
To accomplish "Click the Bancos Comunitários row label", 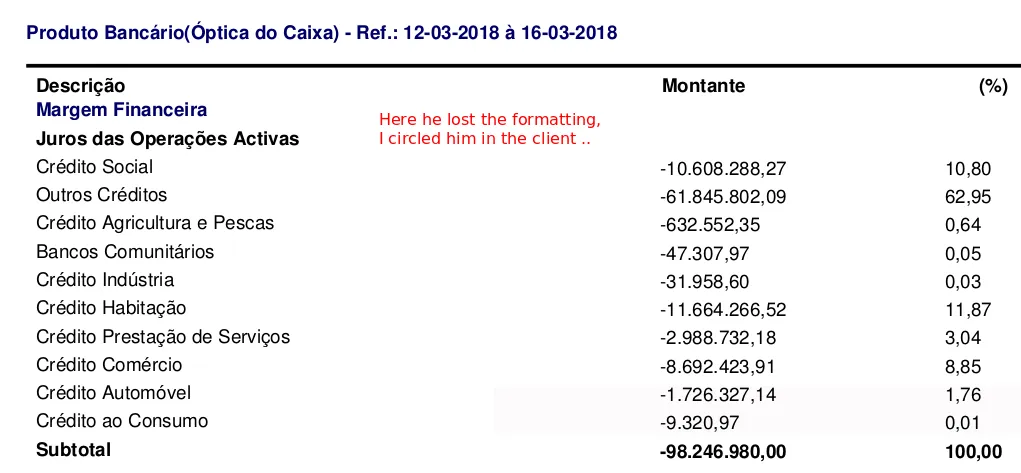I will point(125,251).
